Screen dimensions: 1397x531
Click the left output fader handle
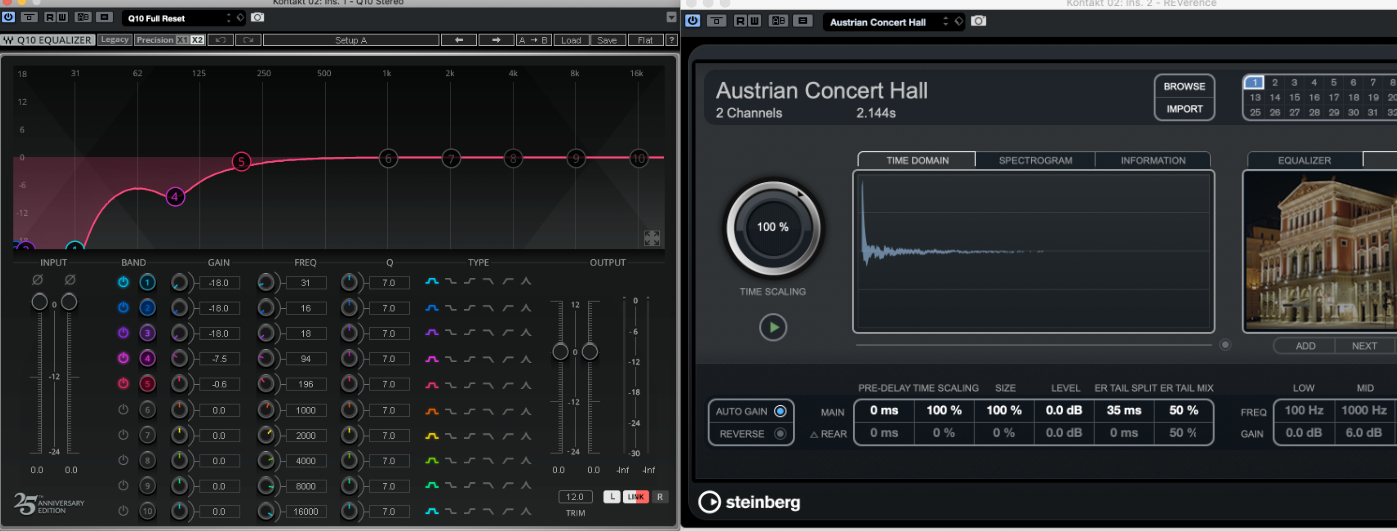point(561,351)
